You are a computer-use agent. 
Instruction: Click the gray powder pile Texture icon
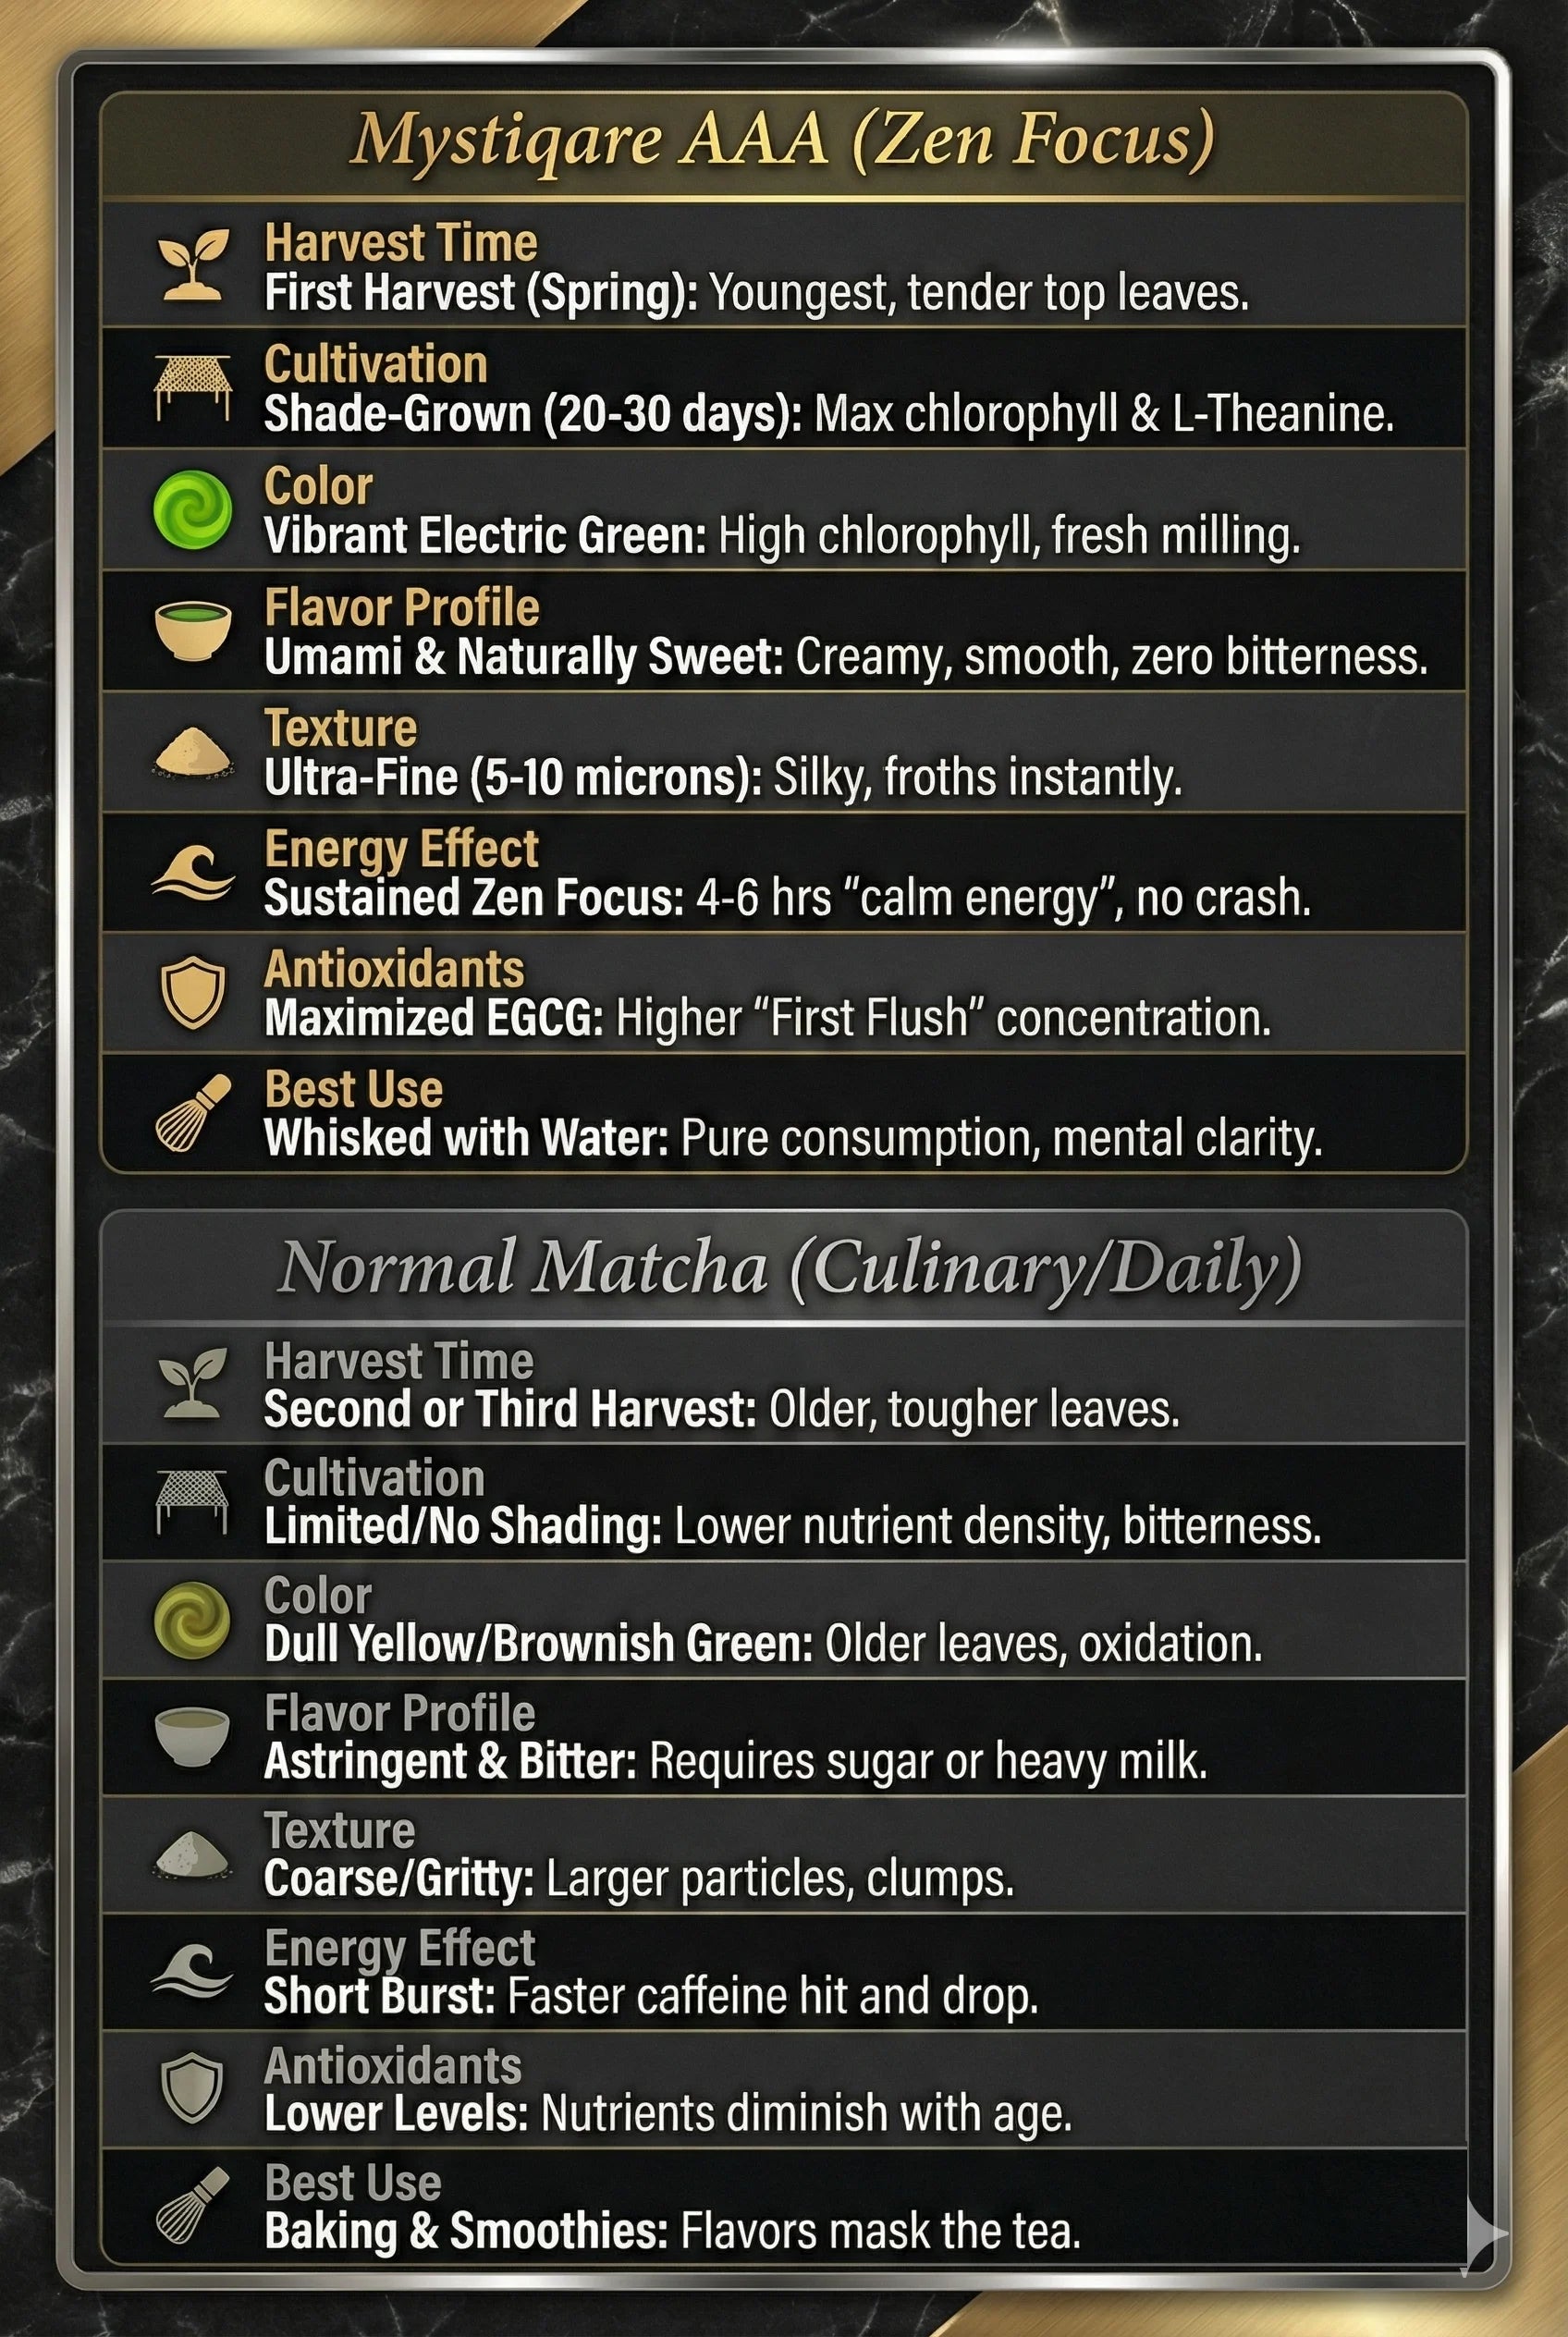(193, 1854)
